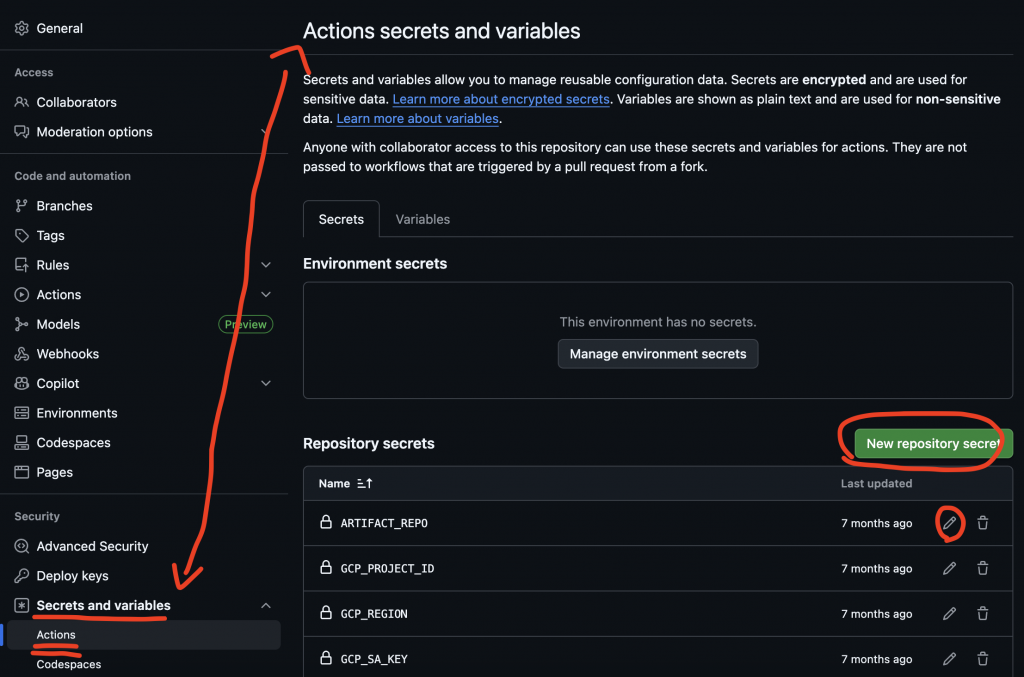This screenshot has width=1024, height=677.
Task: Click the Copilot icon in sidebar
Action: 22,383
